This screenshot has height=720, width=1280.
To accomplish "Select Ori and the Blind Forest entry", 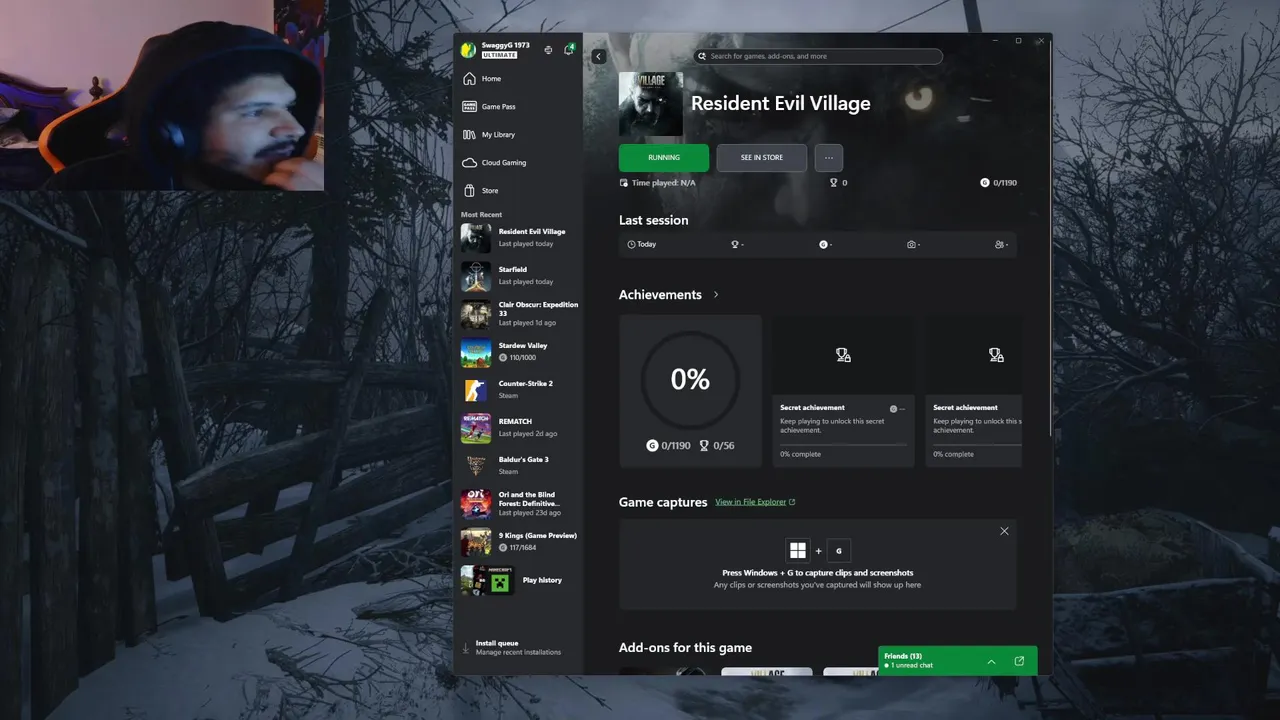I will click(518, 504).
